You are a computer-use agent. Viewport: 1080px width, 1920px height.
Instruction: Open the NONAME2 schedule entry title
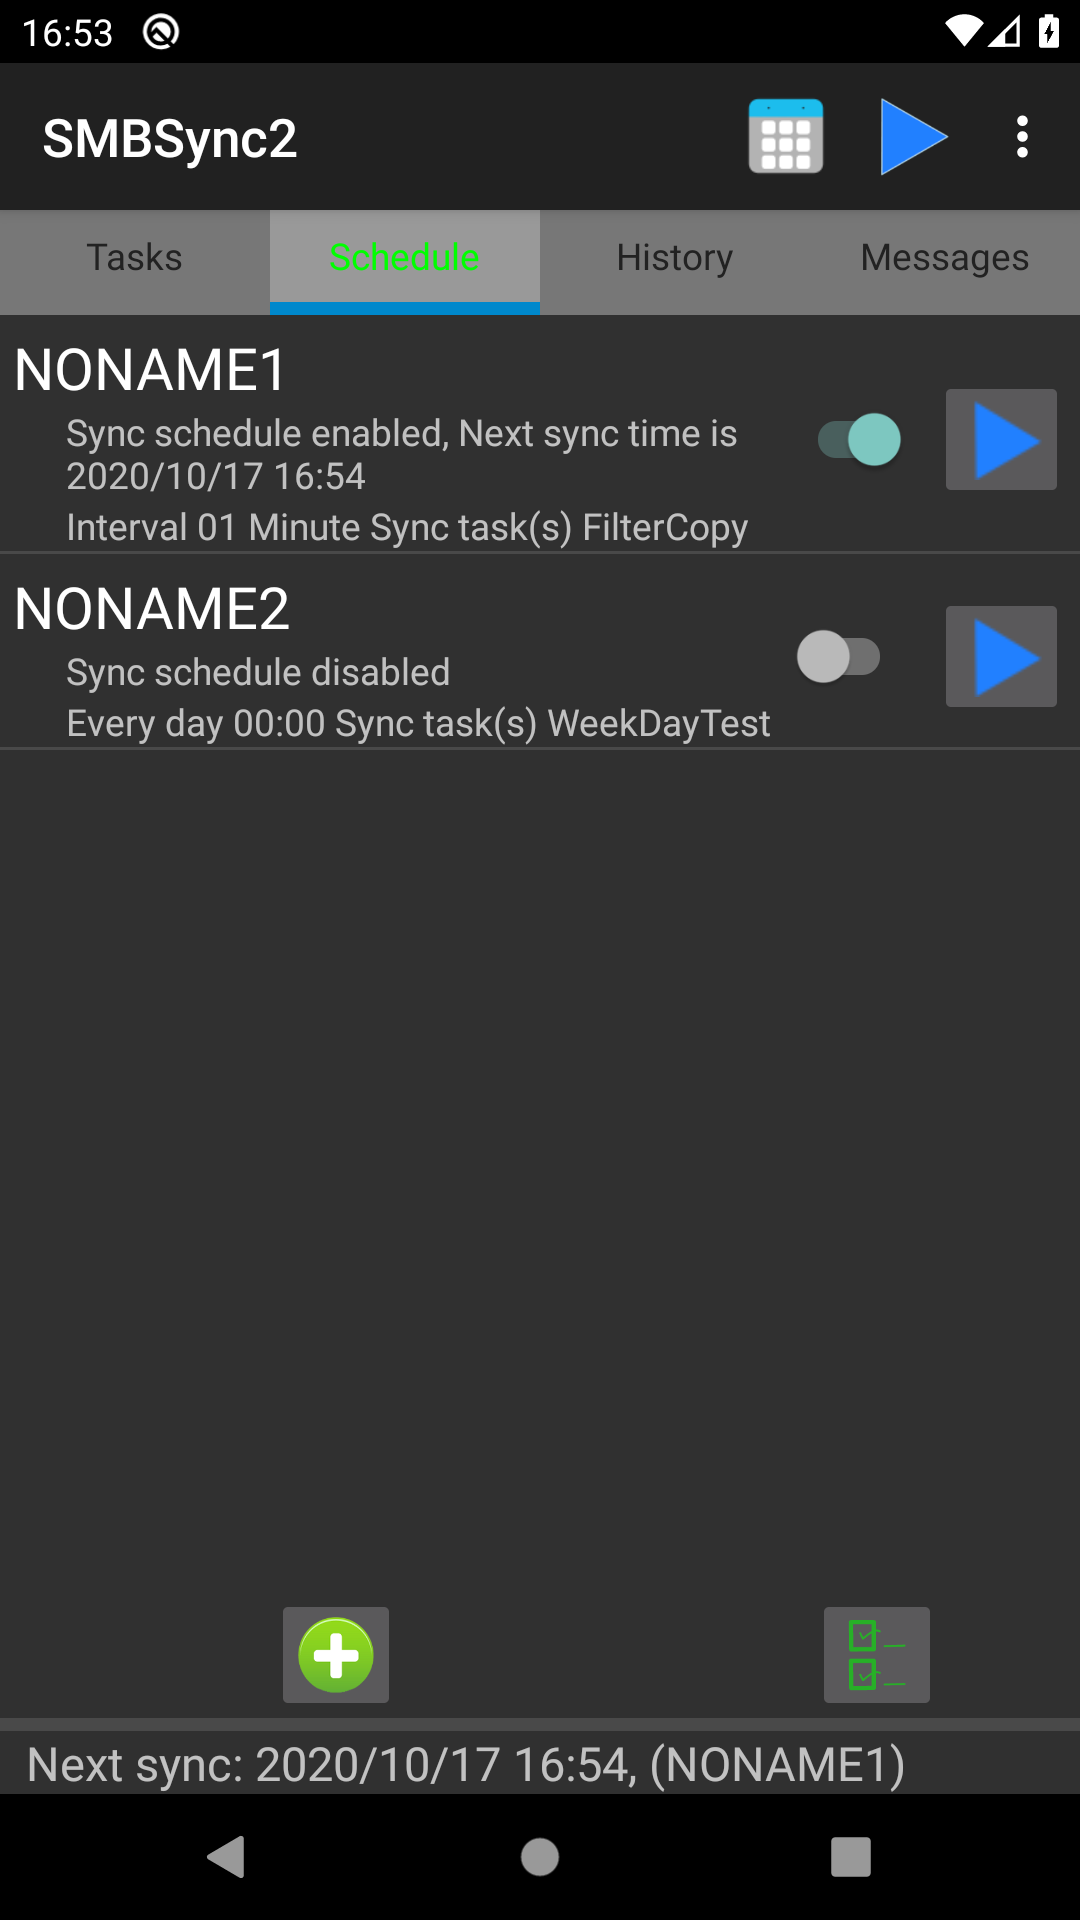(x=152, y=609)
